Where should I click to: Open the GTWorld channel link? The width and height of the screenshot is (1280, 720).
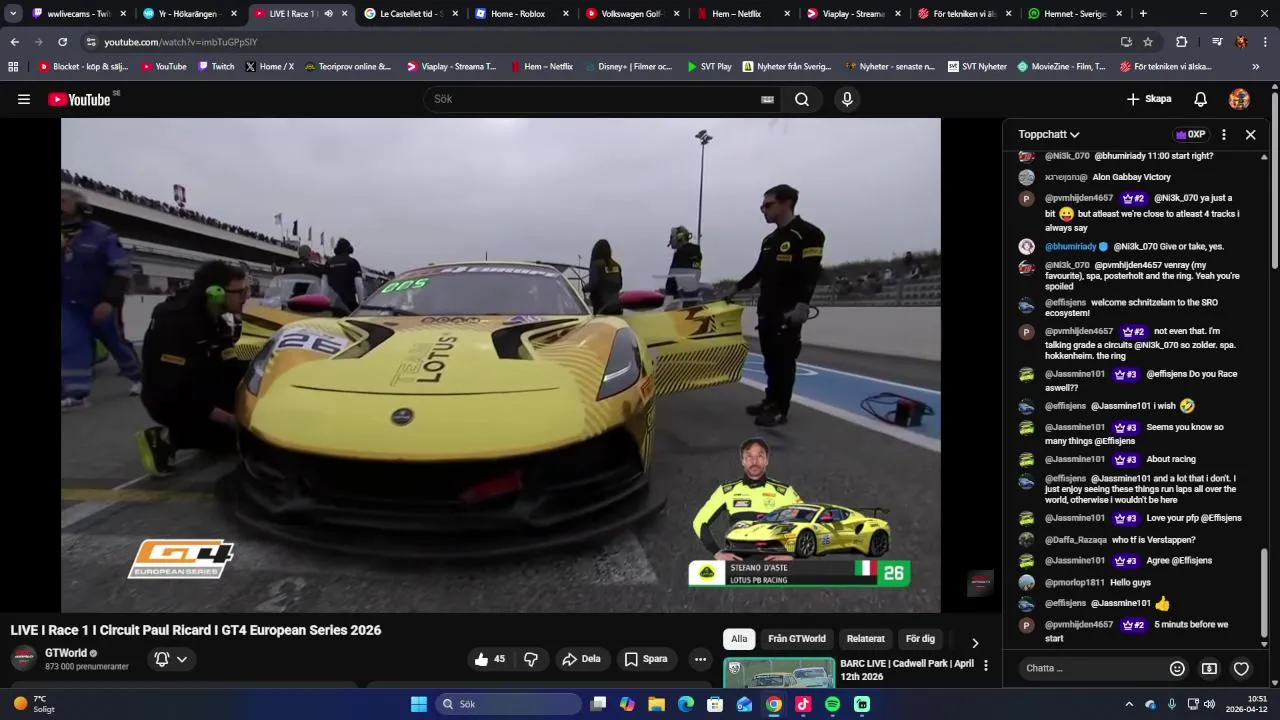coord(66,653)
